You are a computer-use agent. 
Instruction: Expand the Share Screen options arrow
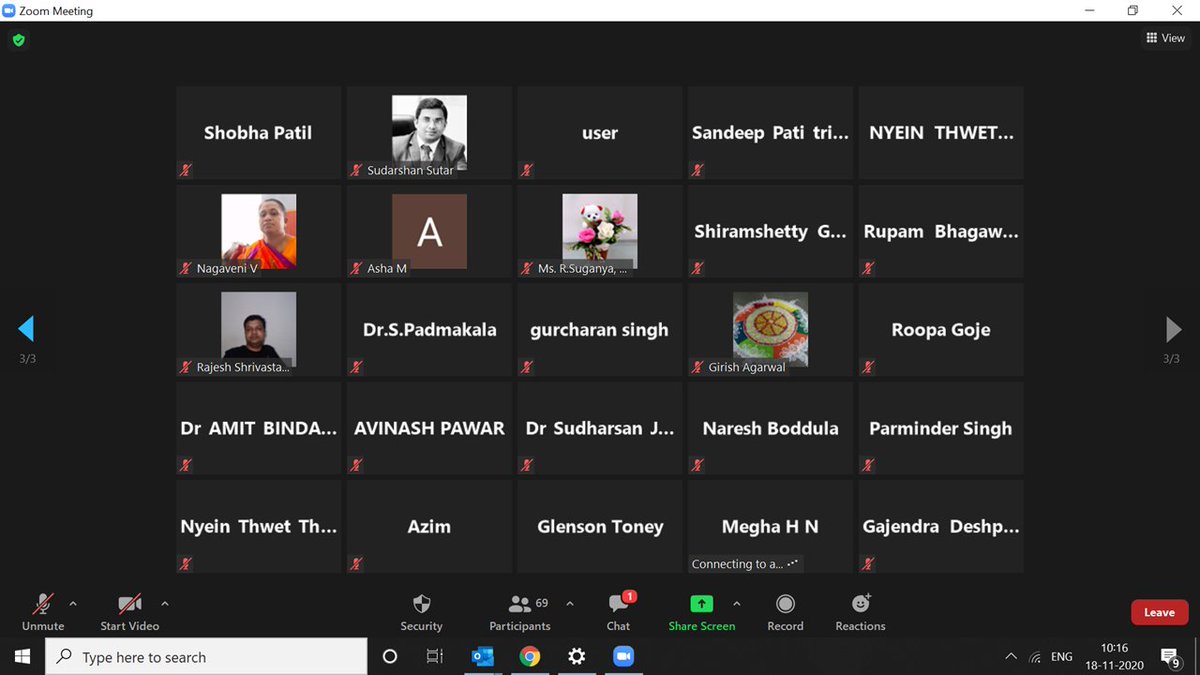click(x=737, y=603)
